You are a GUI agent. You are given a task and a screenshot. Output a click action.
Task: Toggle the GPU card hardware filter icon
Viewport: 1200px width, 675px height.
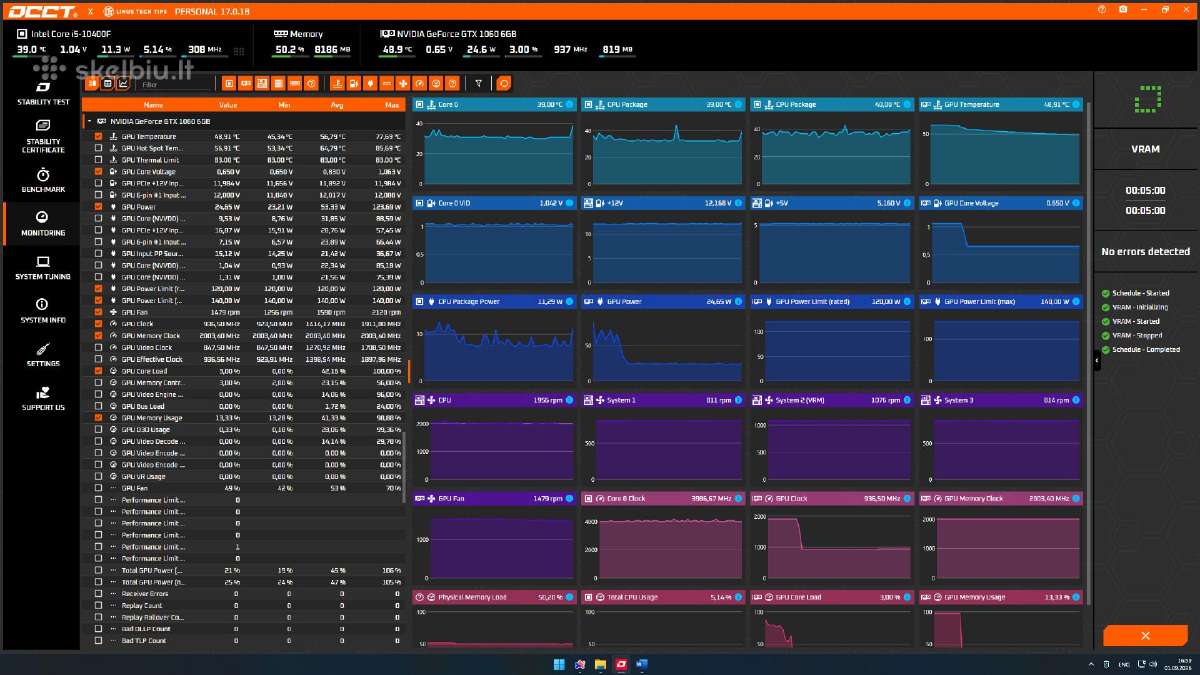tap(245, 84)
